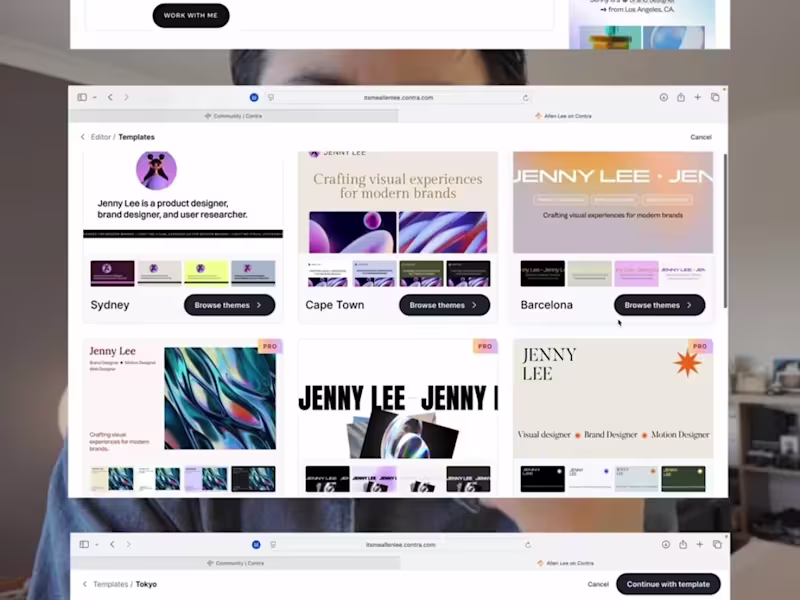This screenshot has height=600, width=800.
Task: Click WORK WITH ME button in top window
Action: coord(191,15)
